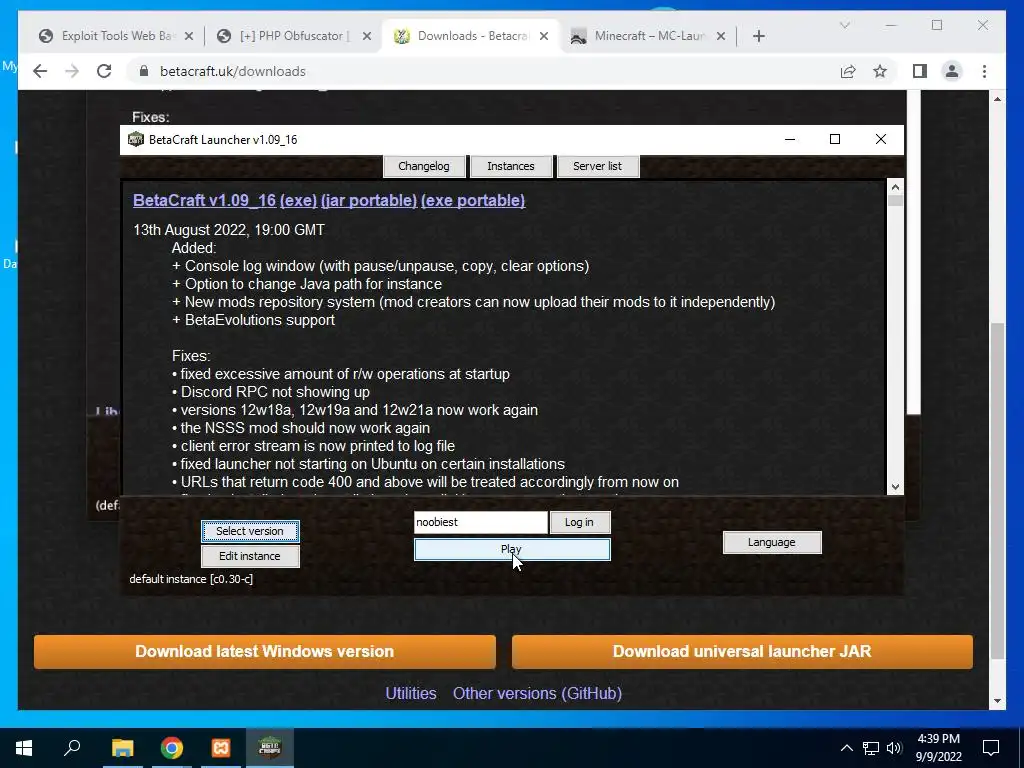
Task: Click Chrome icon in taskbar
Action: click(x=172, y=748)
